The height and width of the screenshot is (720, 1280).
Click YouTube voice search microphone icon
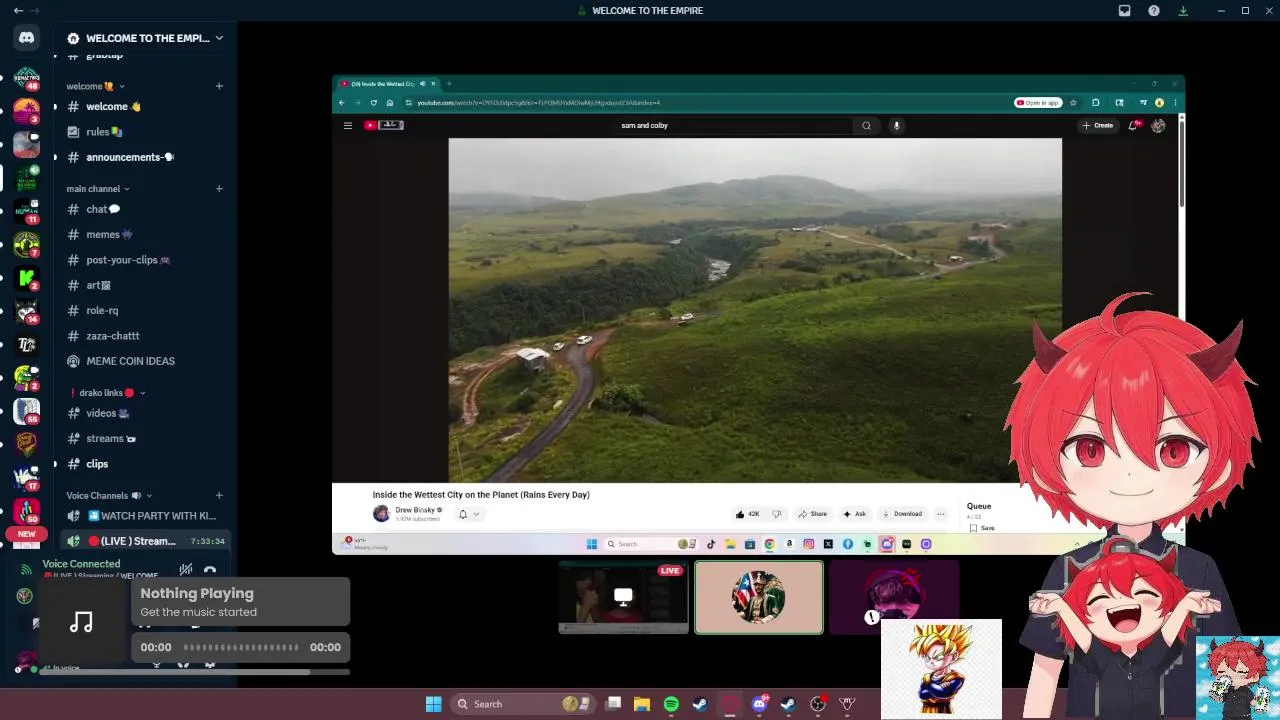click(x=896, y=125)
